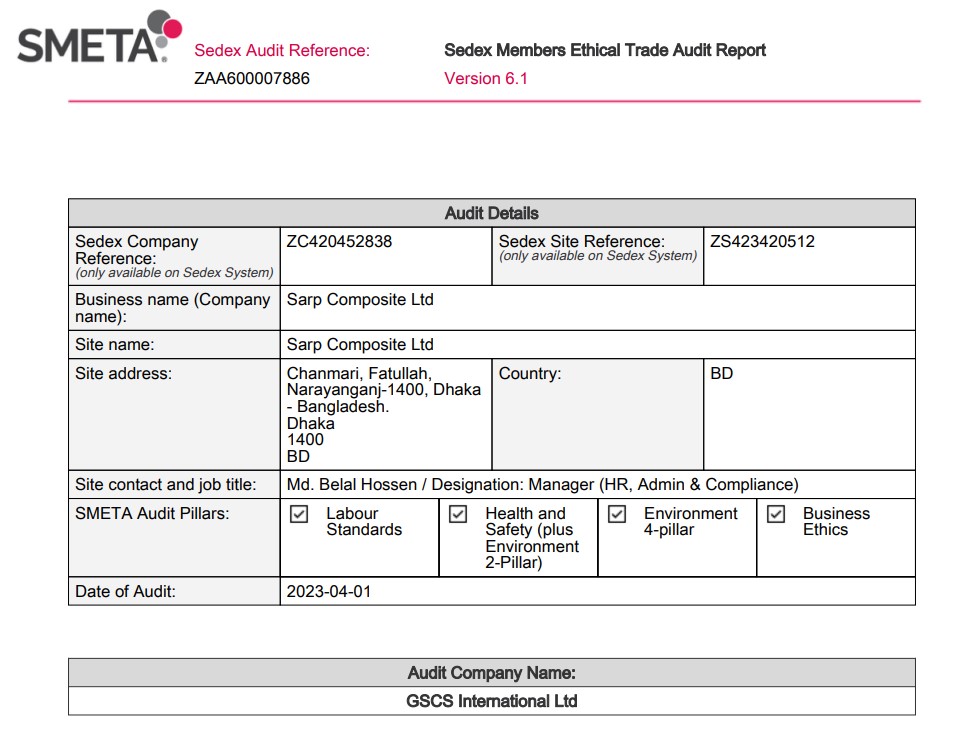The width and height of the screenshot is (977, 748).
Task: Click GSCS International Ltd company name
Action: [491, 701]
